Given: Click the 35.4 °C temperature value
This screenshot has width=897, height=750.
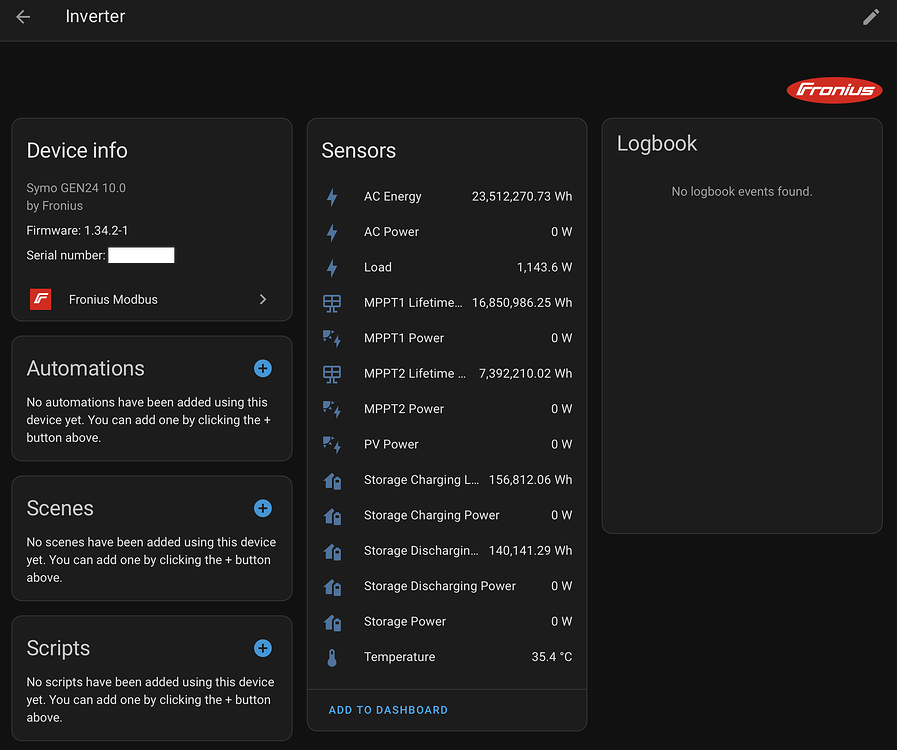Looking at the screenshot, I should coord(551,657).
